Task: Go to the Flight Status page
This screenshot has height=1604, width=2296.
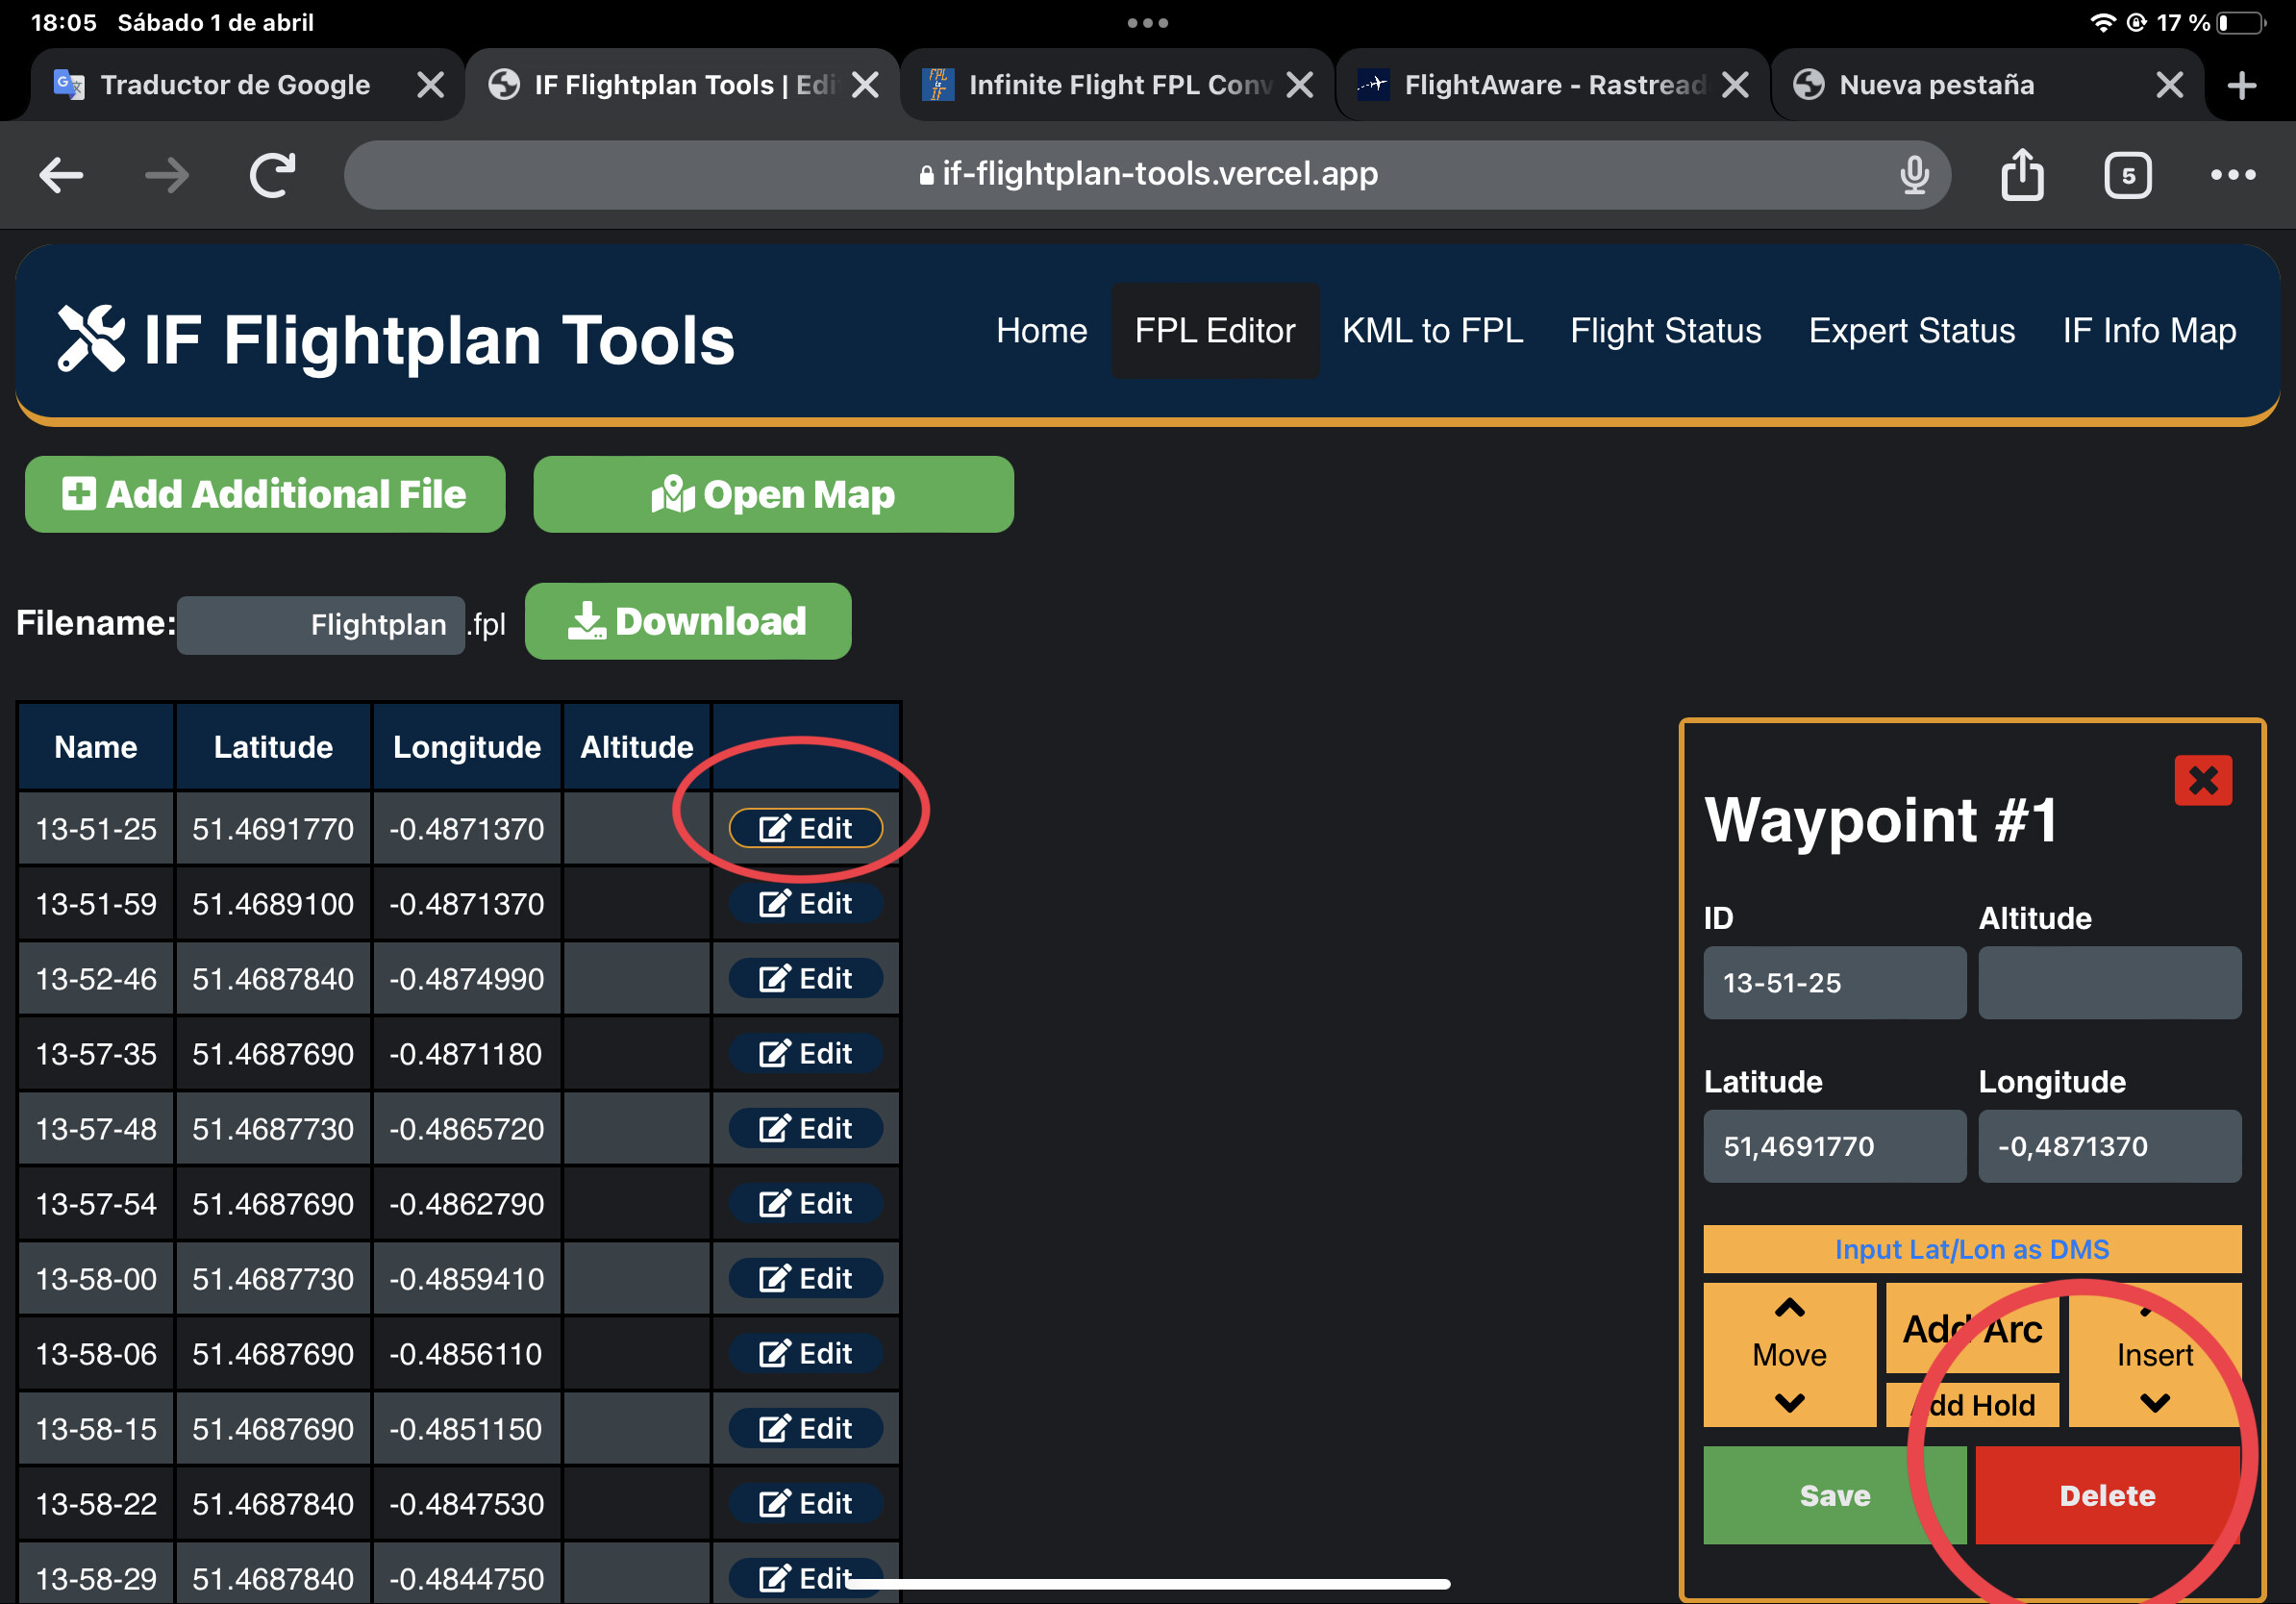Action: (1665, 331)
